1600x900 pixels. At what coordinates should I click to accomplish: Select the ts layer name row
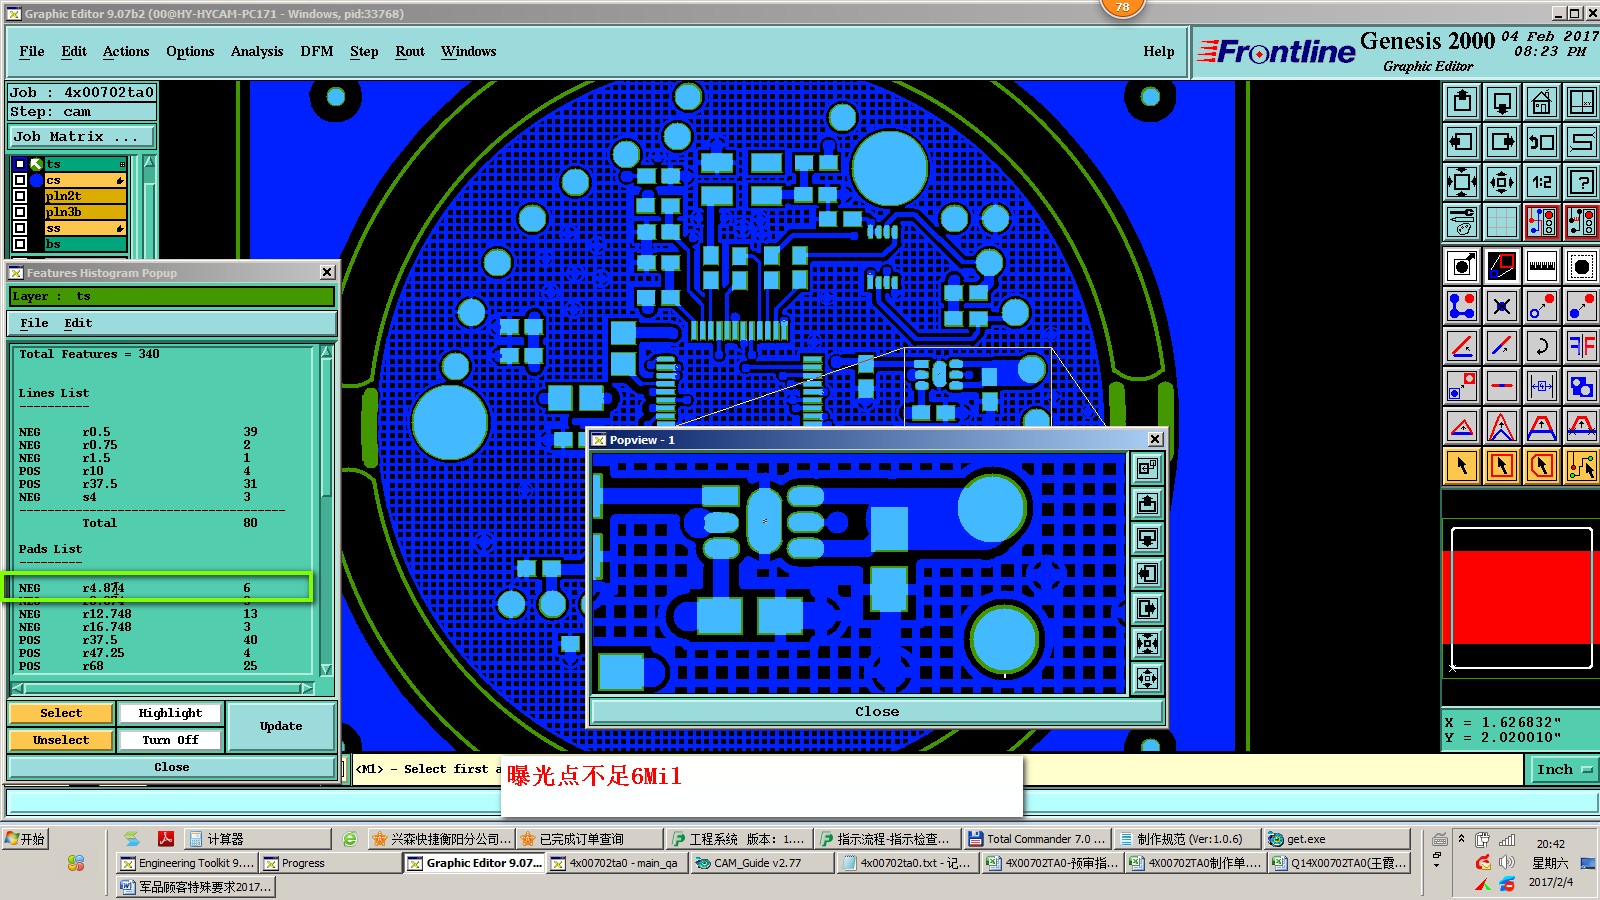coord(85,164)
